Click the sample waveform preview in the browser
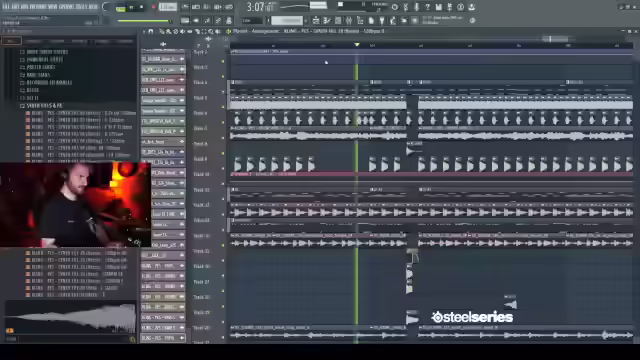The image size is (640, 360). [x=70, y=318]
